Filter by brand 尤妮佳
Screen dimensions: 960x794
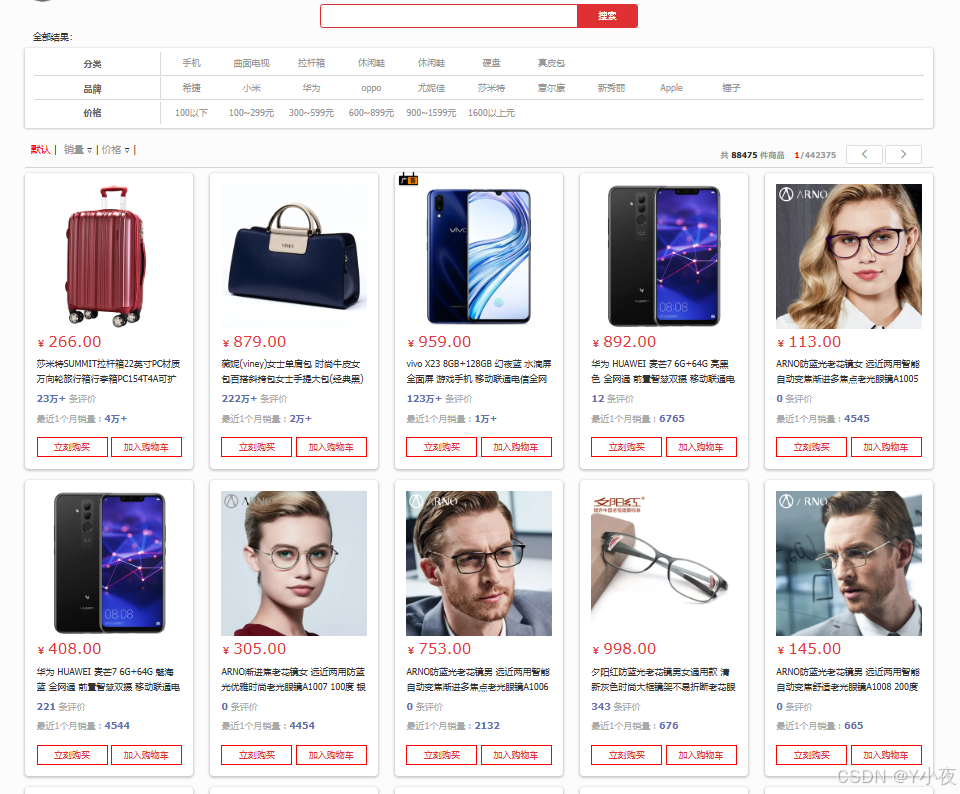(x=431, y=88)
